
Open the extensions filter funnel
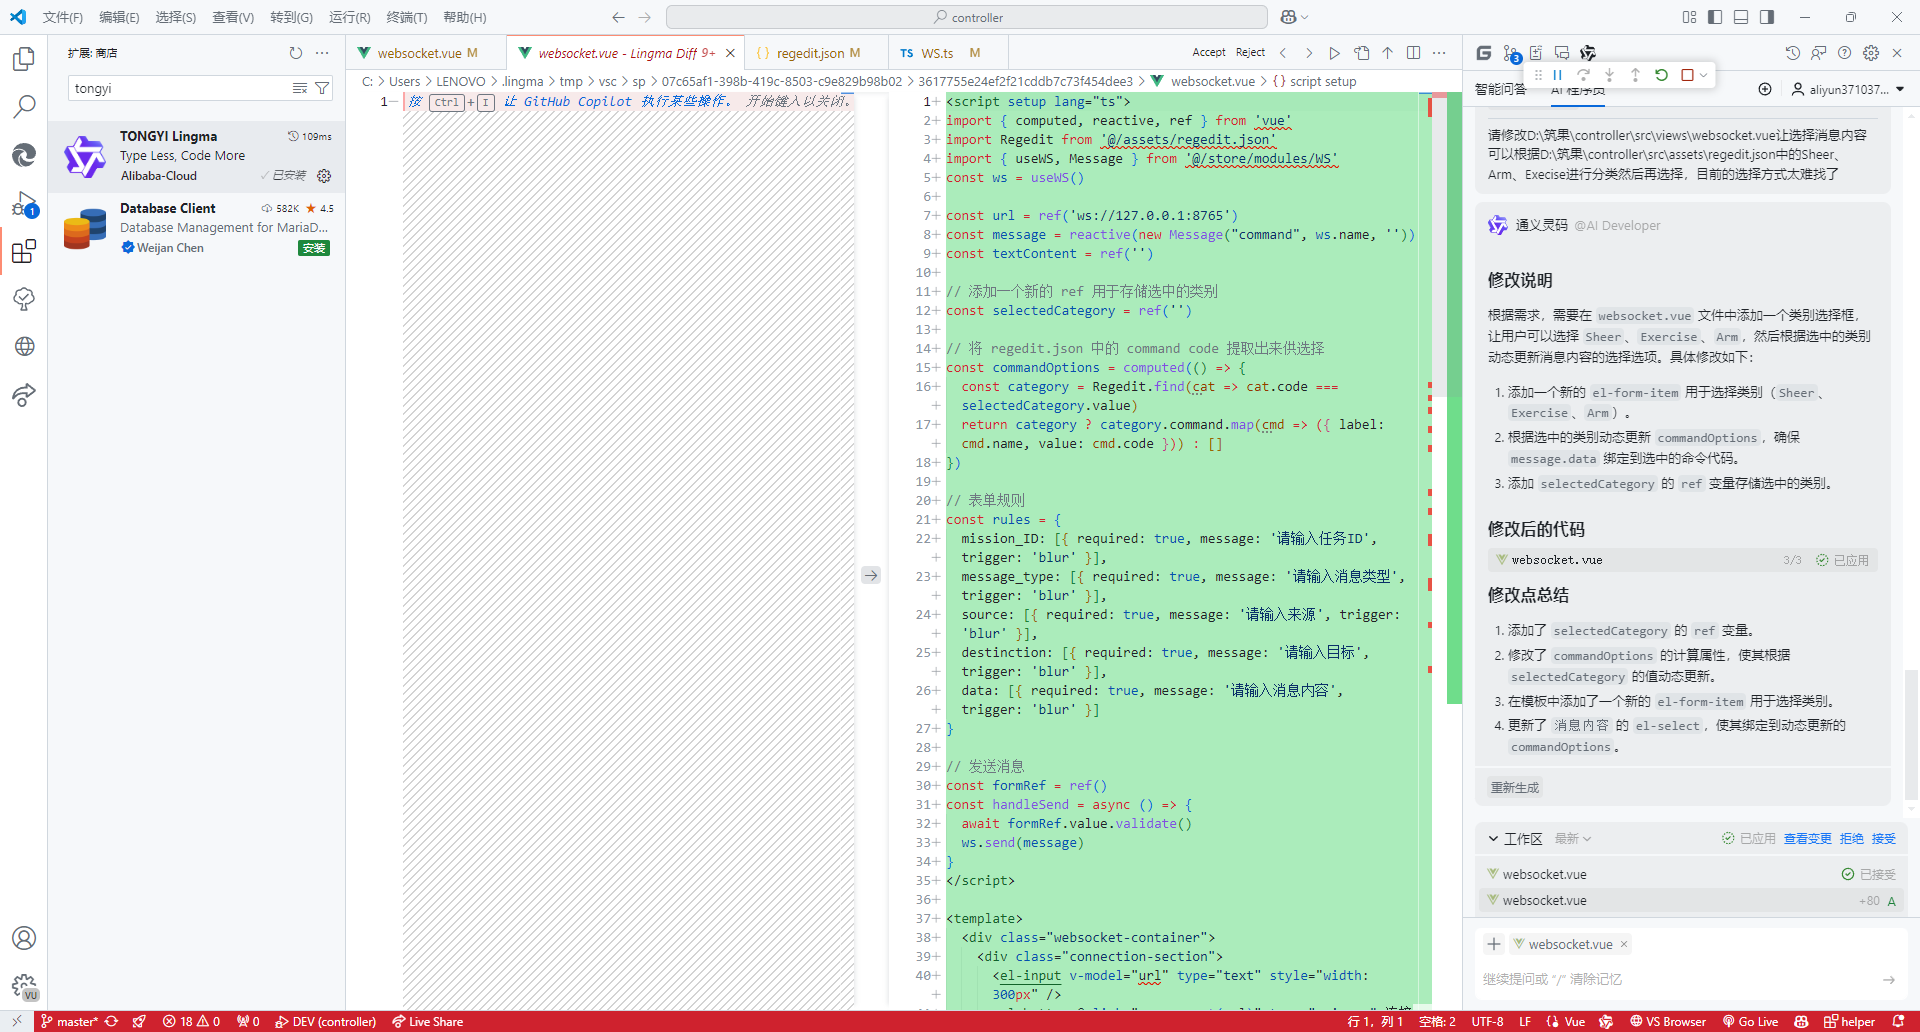[x=322, y=88]
